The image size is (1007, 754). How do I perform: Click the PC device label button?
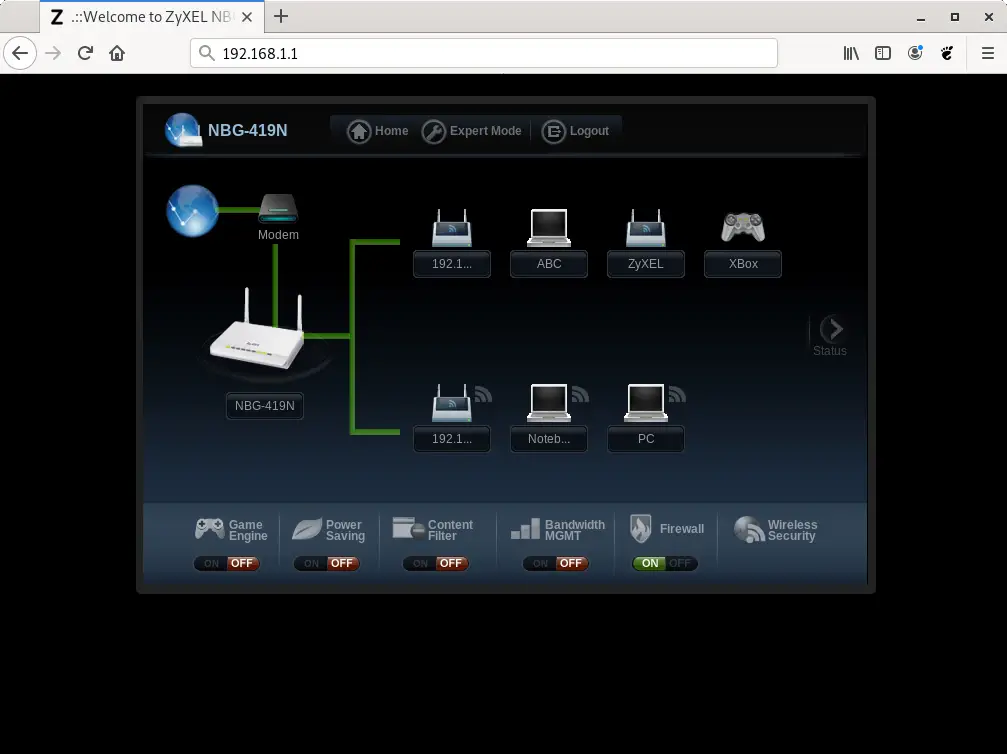pos(646,439)
